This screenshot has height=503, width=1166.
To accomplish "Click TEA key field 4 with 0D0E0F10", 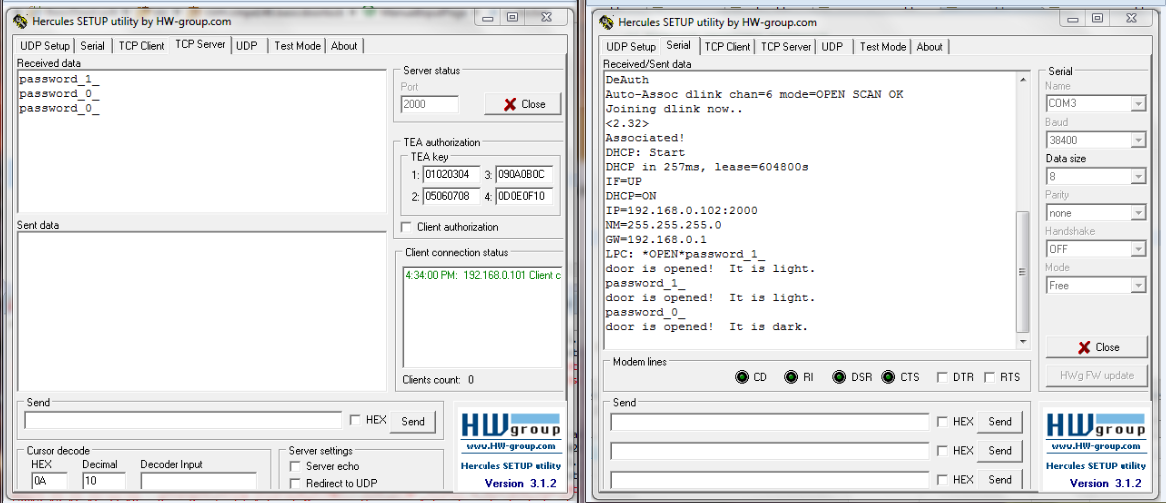I will (524, 198).
